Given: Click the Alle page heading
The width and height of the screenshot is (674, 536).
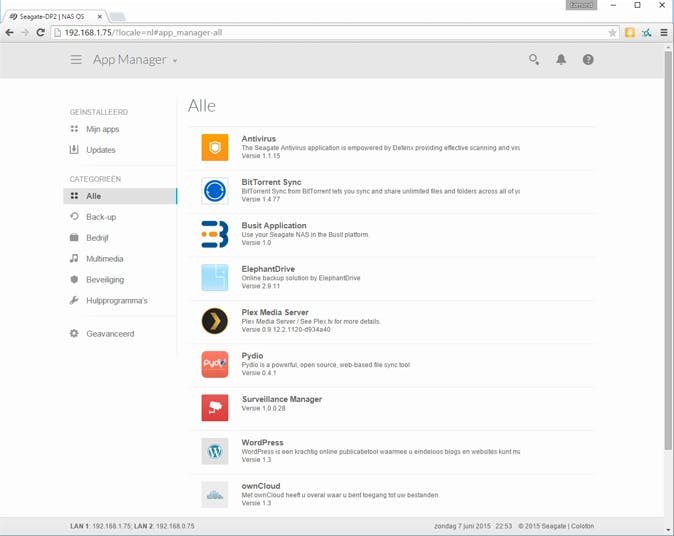Looking at the screenshot, I should [202, 105].
